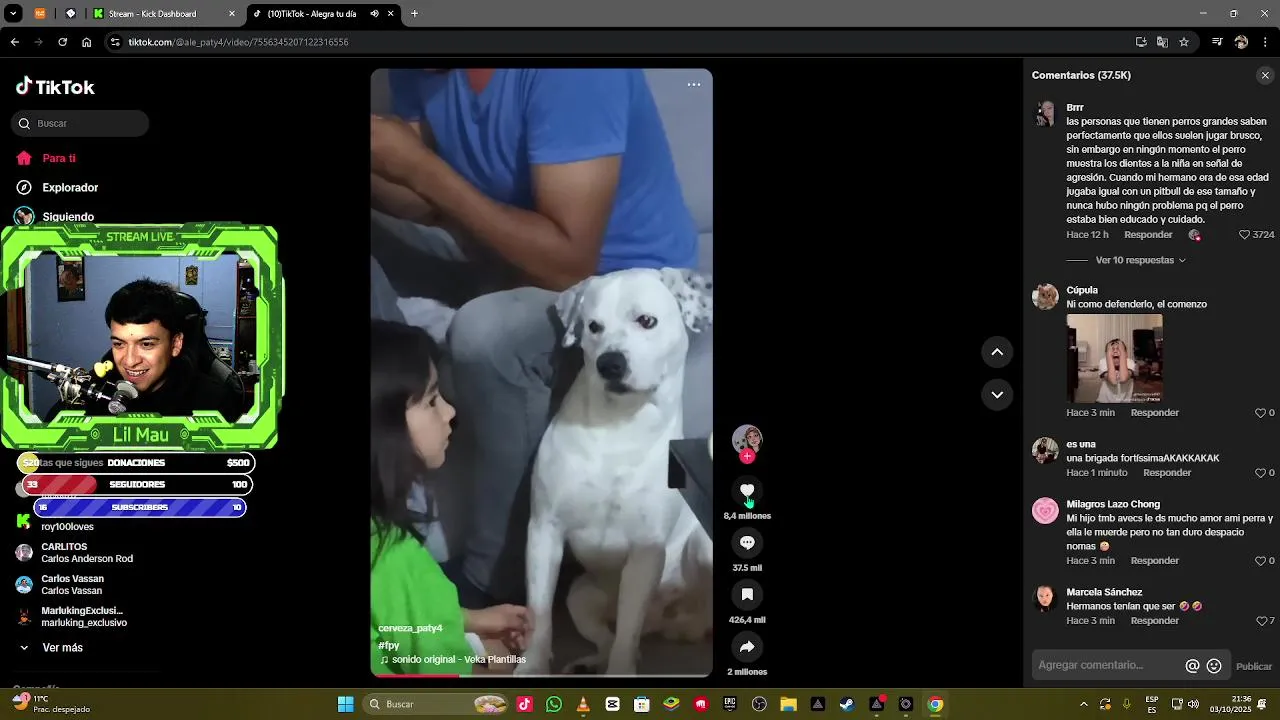Insert a mention with the @ icon
Viewport: 1280px width, 720px height.
[1192, 666]
